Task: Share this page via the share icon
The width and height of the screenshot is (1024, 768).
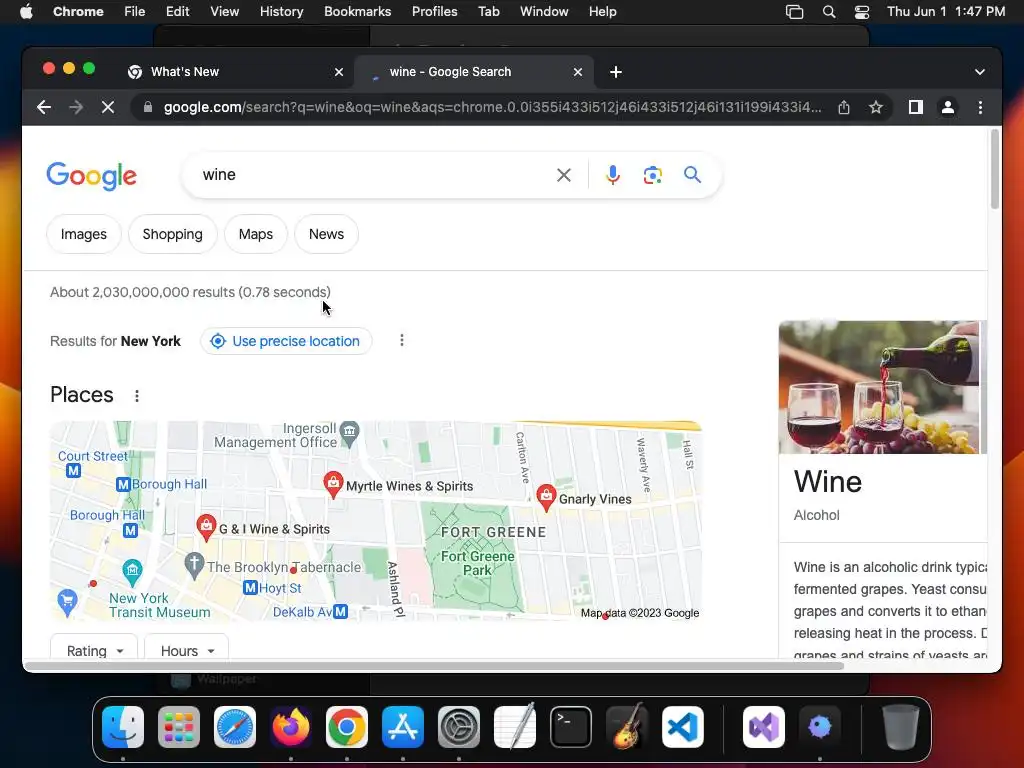Action: click(844, 107)
